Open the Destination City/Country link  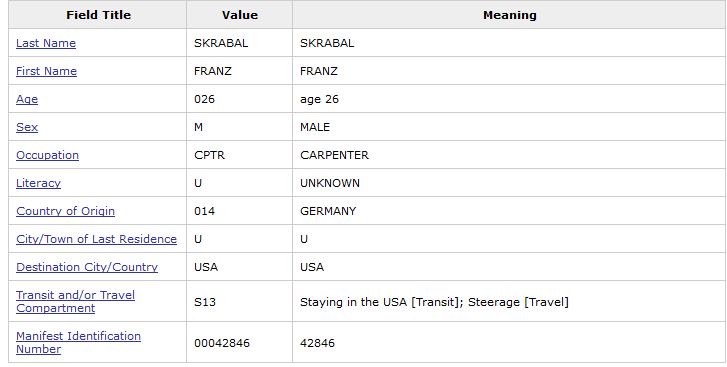click(87, 267)
